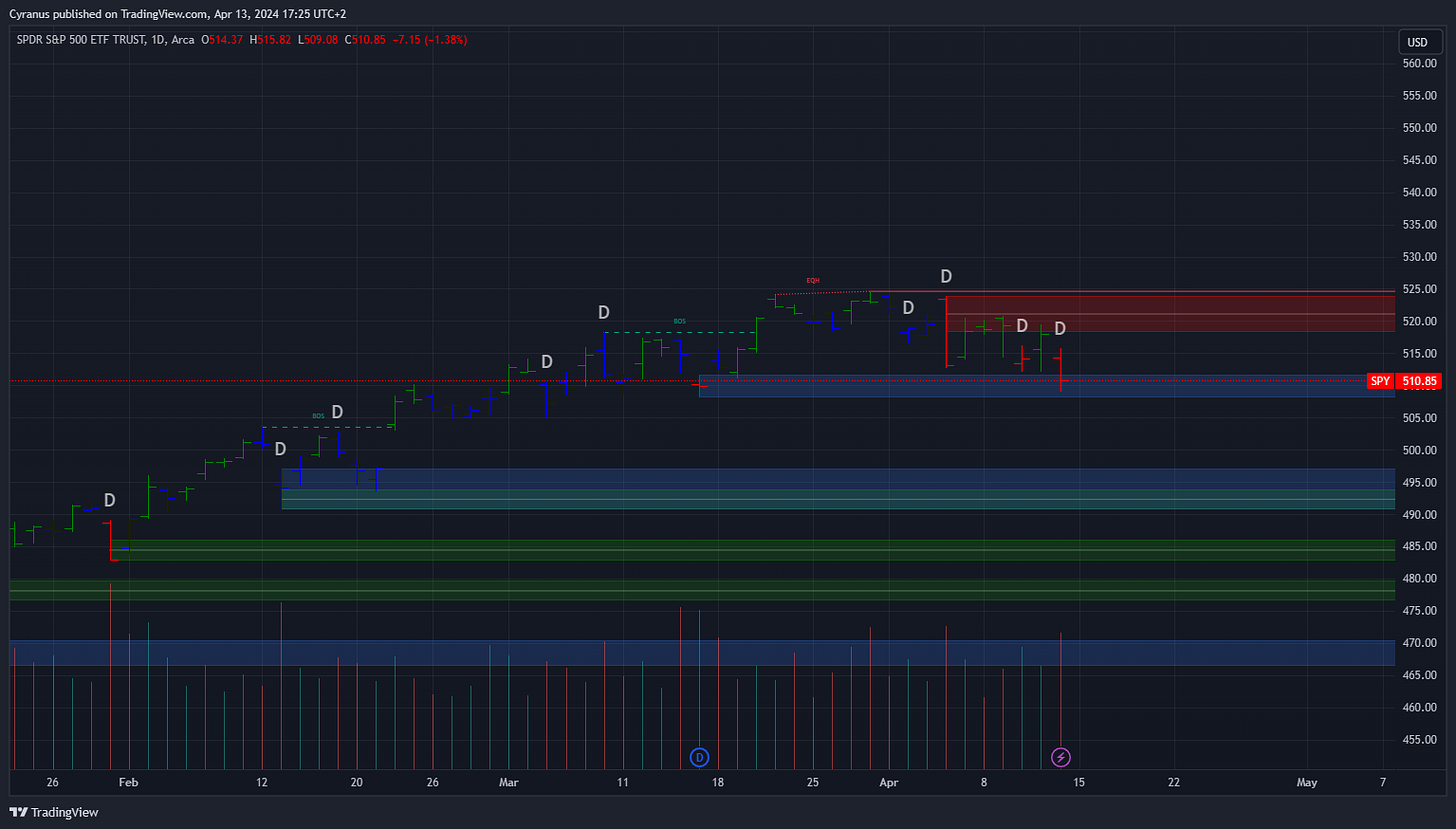The height and width of the screenshot is (829, 1456).
Task: Click the 460.00 price axis label
Action: (x=1420, y=707)
